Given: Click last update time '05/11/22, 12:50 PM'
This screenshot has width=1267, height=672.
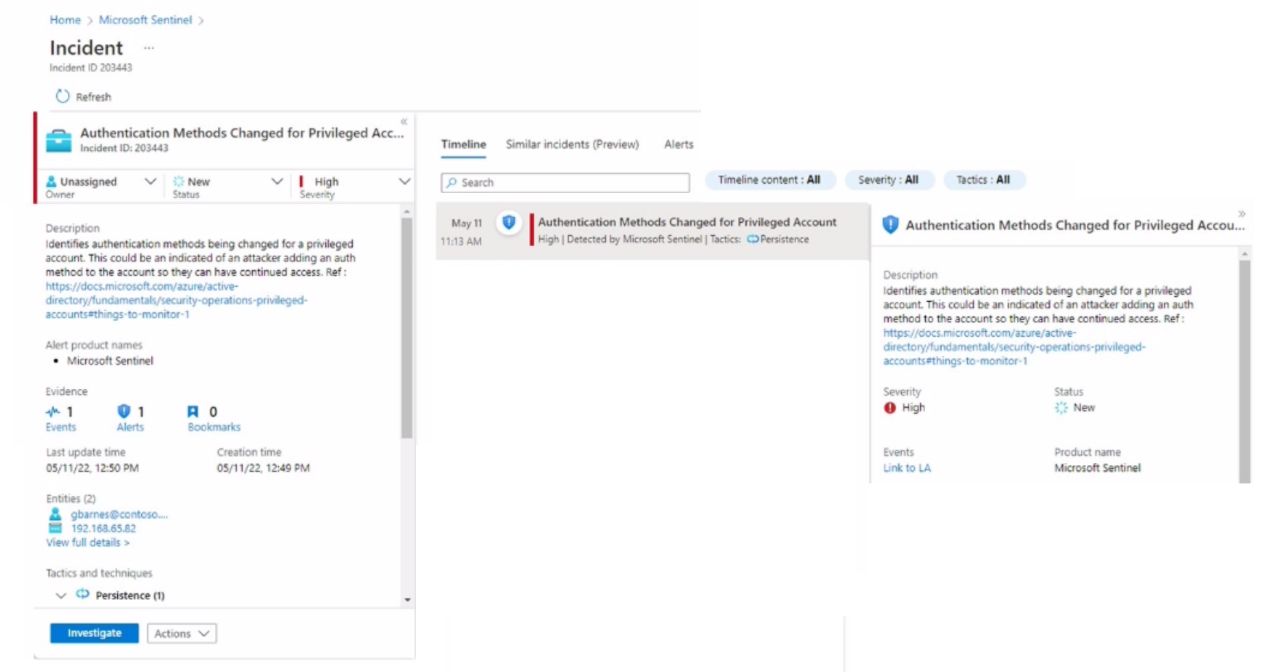Looking at the screenshot, I should coord(92,468).
